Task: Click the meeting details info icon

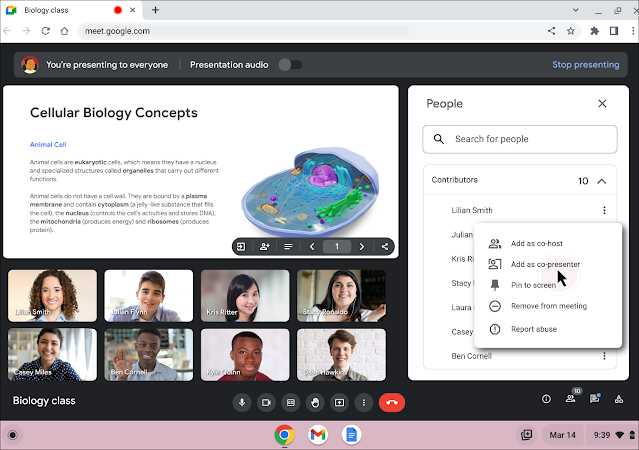Action: (546, 399)
